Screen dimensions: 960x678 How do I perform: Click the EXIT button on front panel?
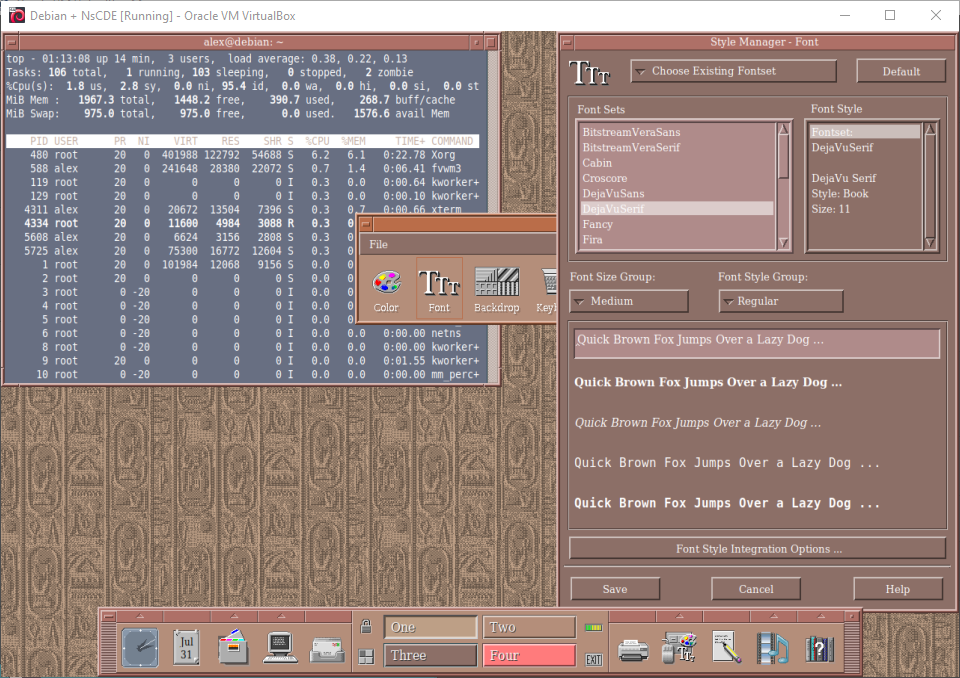(594, 659)
